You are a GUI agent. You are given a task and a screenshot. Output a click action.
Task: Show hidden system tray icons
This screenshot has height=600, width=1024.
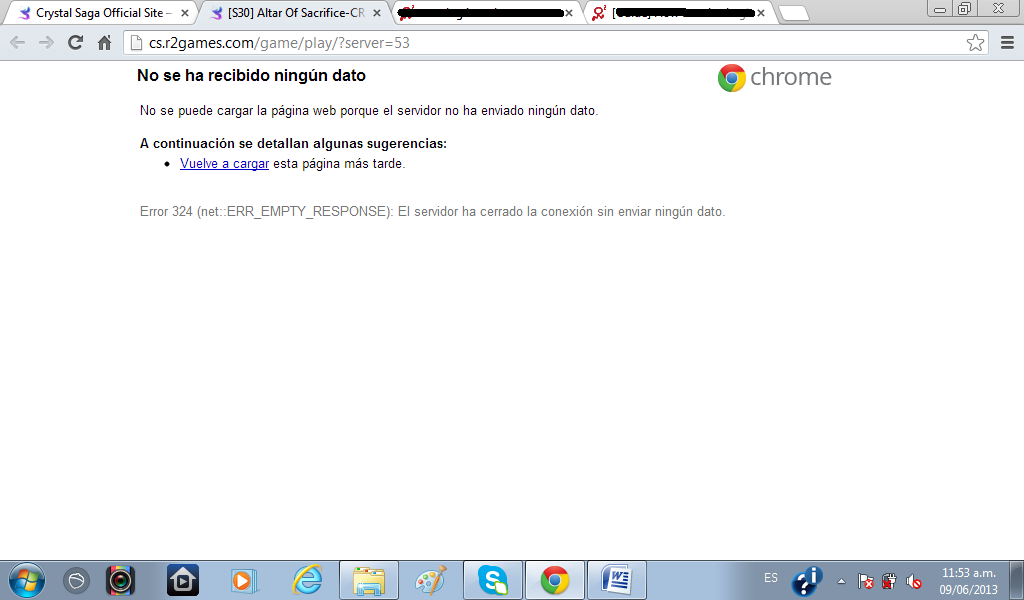[841, 581]
